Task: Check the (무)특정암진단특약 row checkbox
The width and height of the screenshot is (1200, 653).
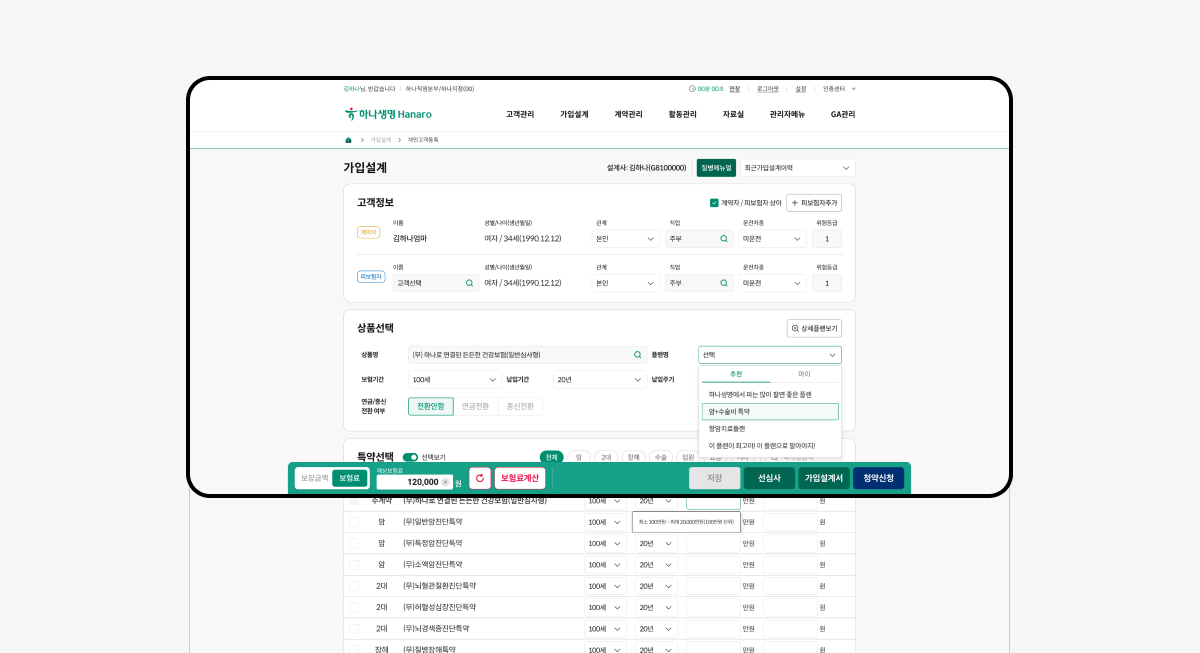Action: [353, 543]
